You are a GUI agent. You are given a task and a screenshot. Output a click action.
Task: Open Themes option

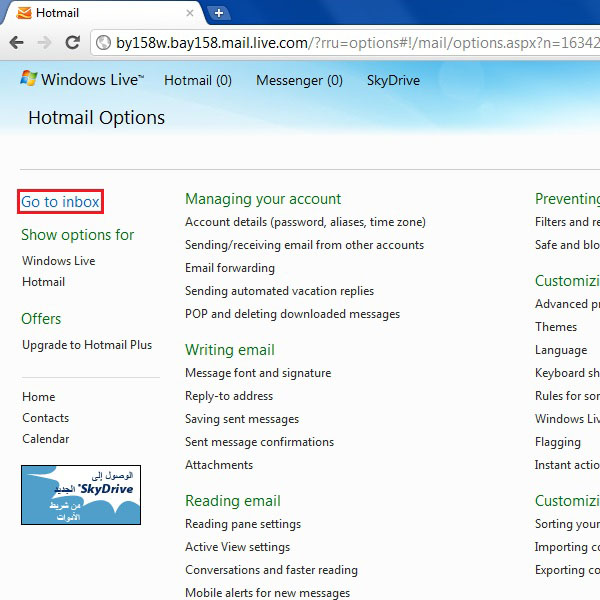(556, 327)
